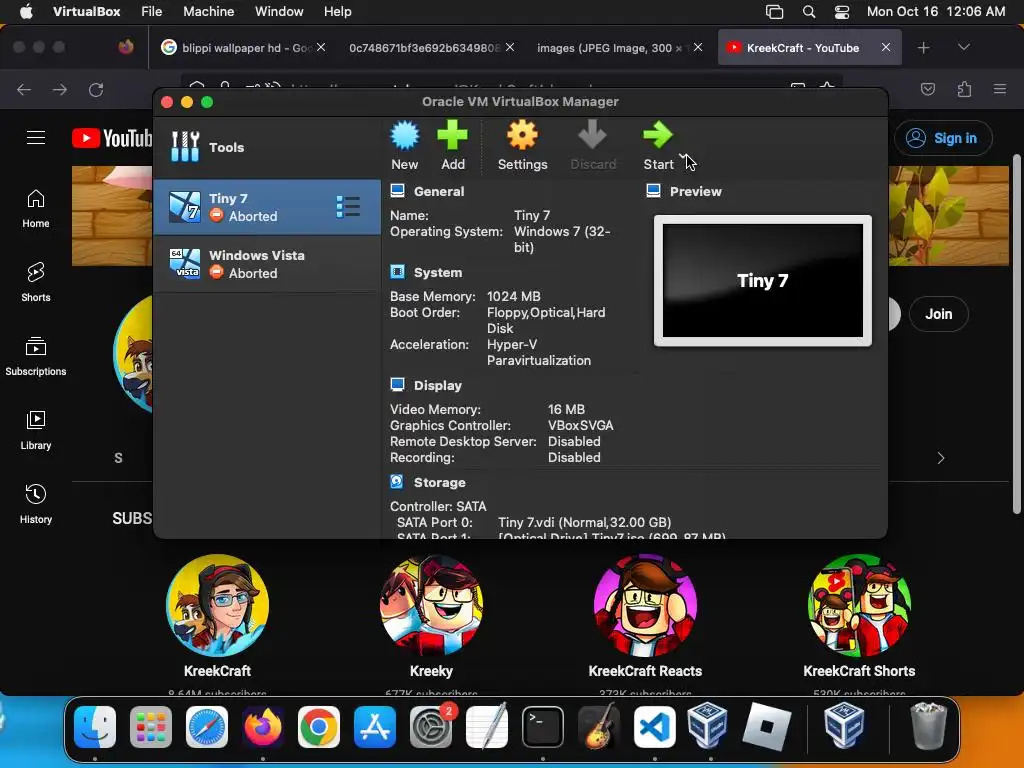Screen dimensions: 1024x768
Task: Open Firefox application hamburger menu
Action: tap(1000, 89)
